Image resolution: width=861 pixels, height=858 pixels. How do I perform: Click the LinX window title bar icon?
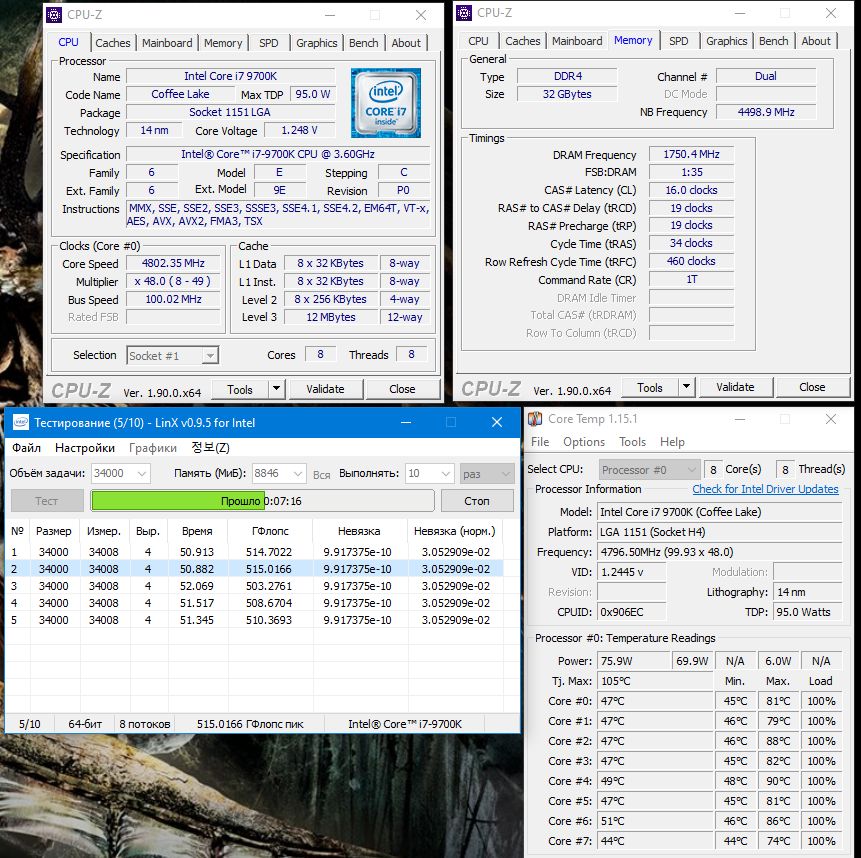[20, 422]
